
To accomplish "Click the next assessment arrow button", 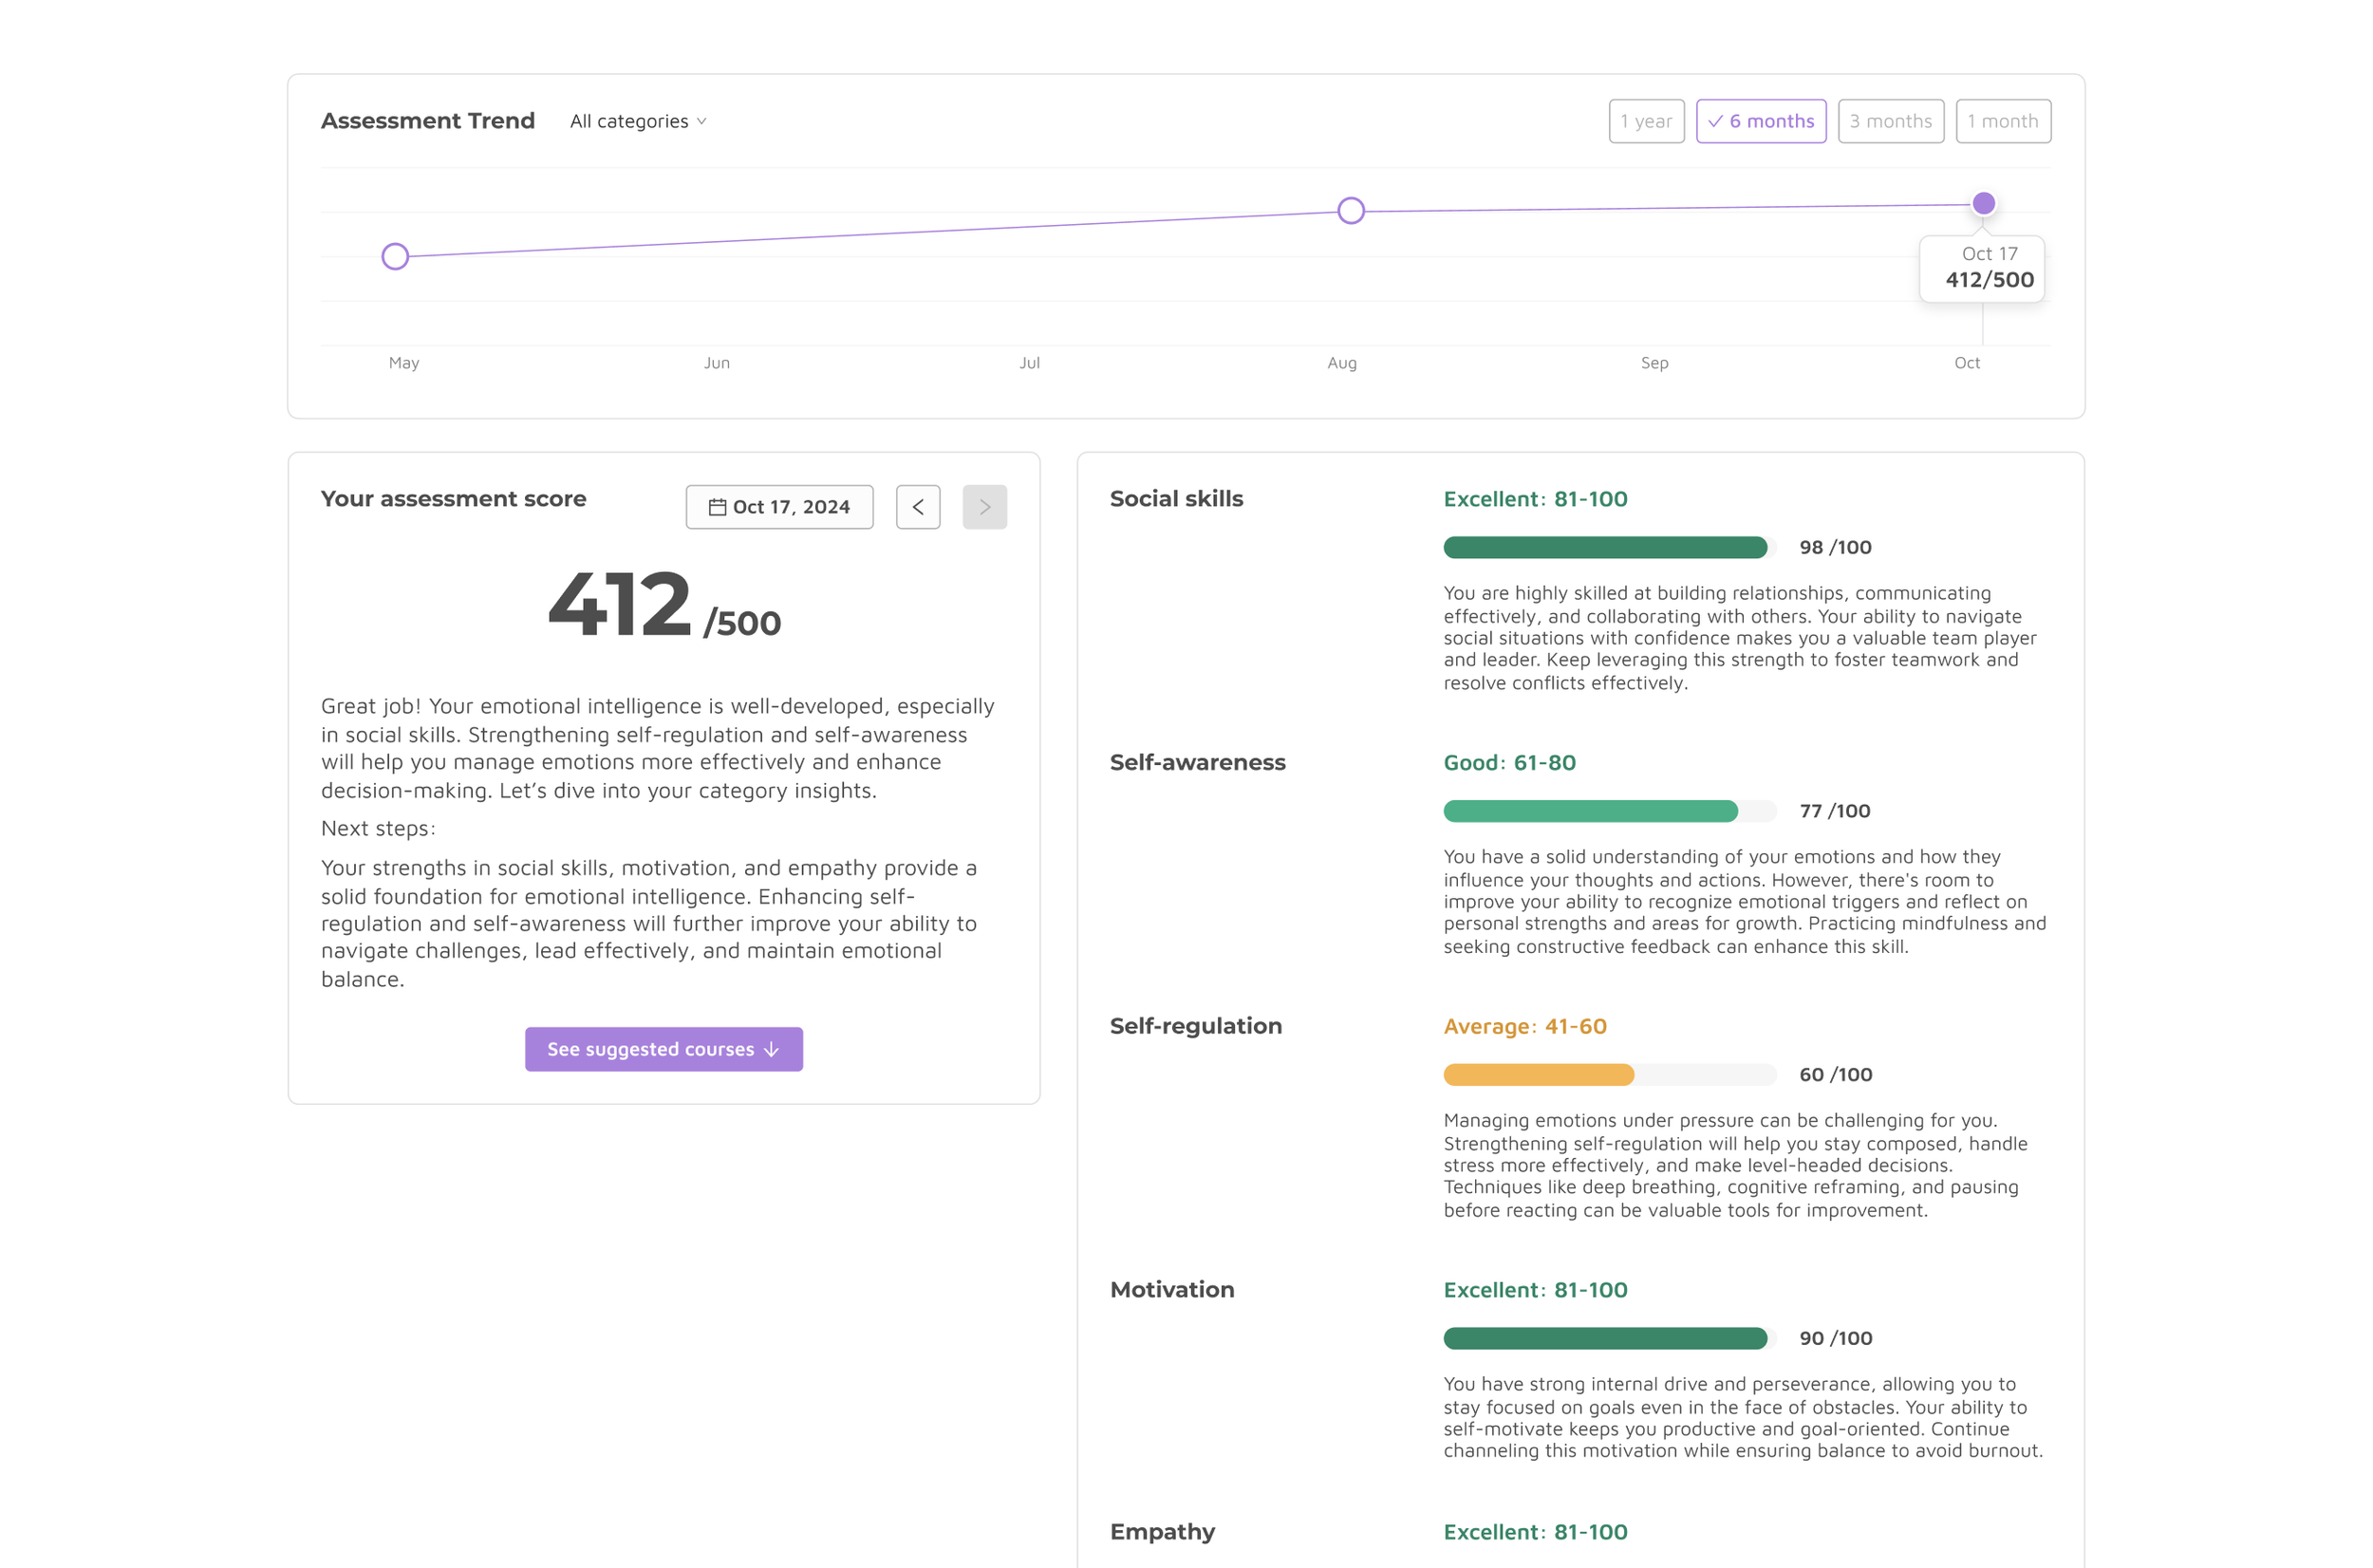I will tap(984, 507).
